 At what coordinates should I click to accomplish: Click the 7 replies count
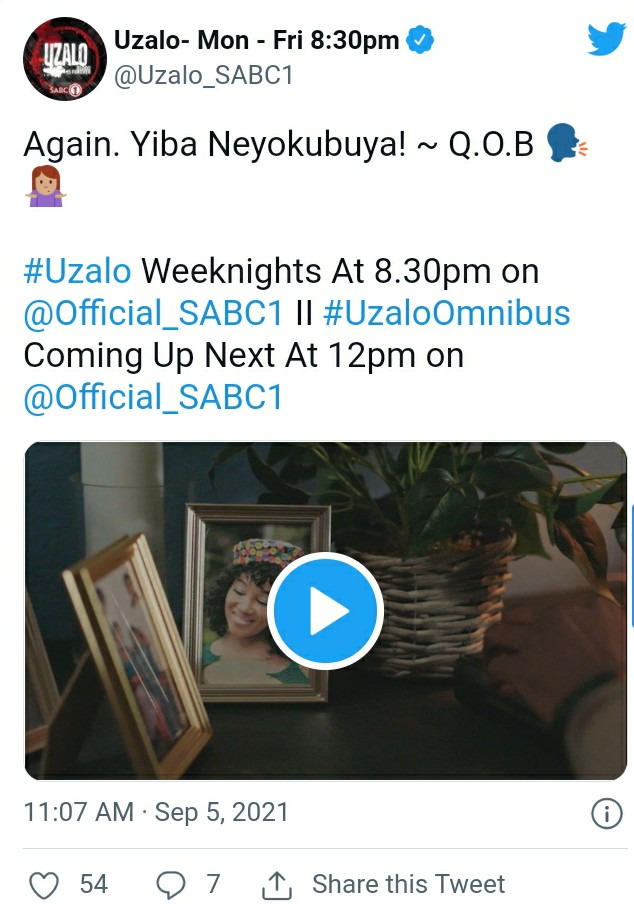click(213, 884)
